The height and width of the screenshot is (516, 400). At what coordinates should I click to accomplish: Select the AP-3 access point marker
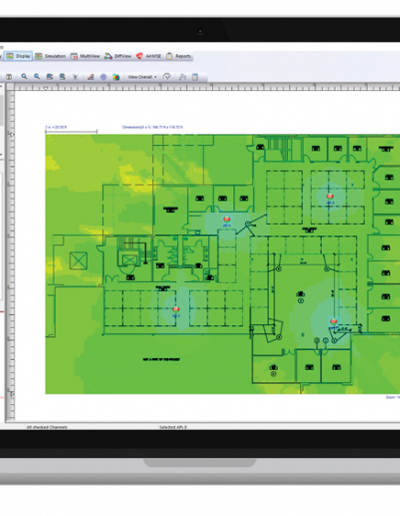point(330,196)
